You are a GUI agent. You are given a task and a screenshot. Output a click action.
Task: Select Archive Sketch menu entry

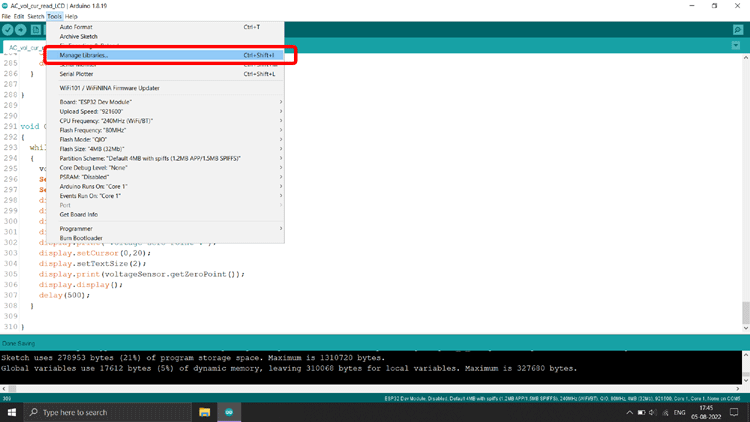click(x=165, y=36)
